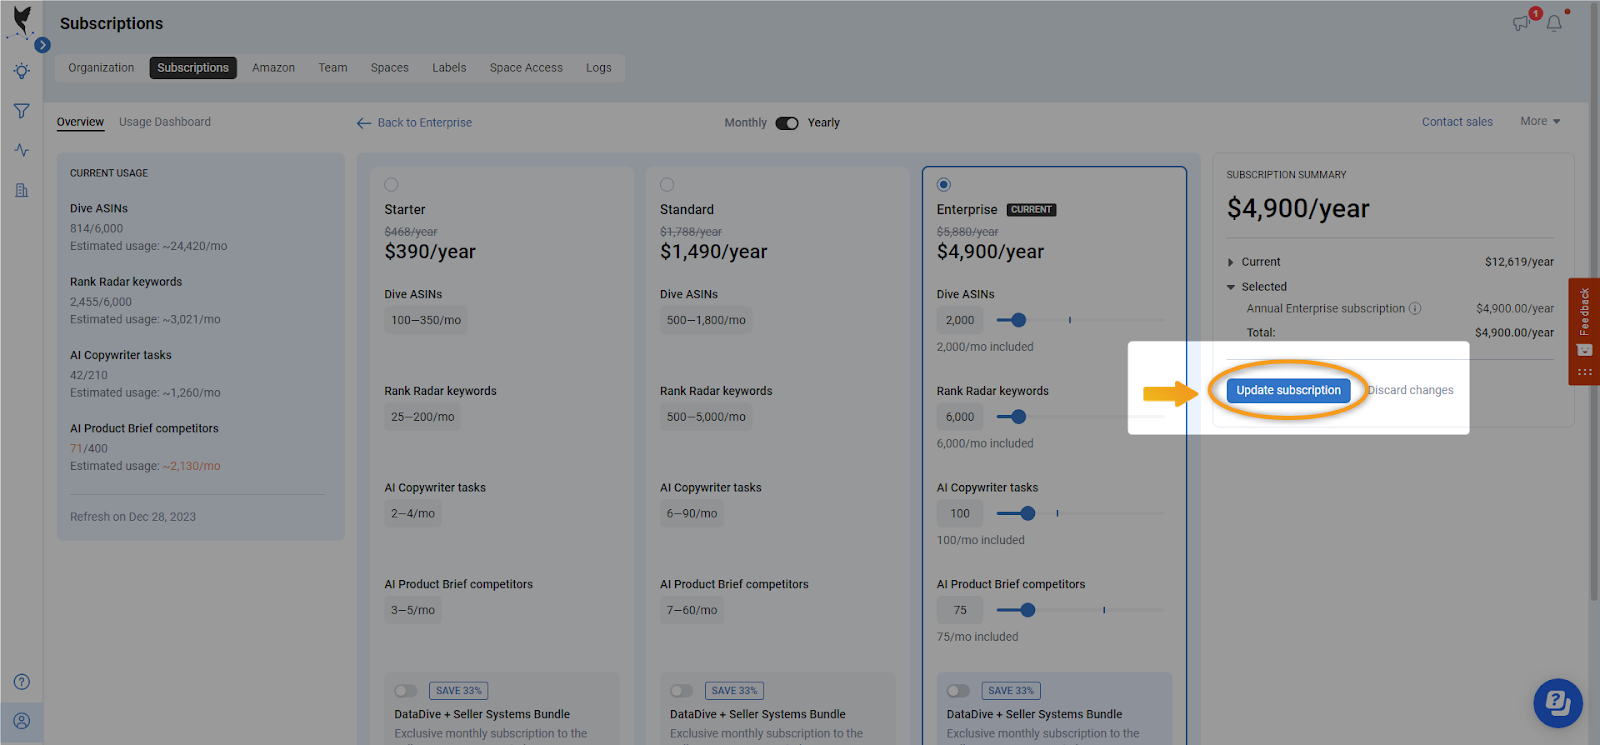The image size is (1600, 745).
Task: Open the user profile icon in the sidebar
Action: click(21, 721)
